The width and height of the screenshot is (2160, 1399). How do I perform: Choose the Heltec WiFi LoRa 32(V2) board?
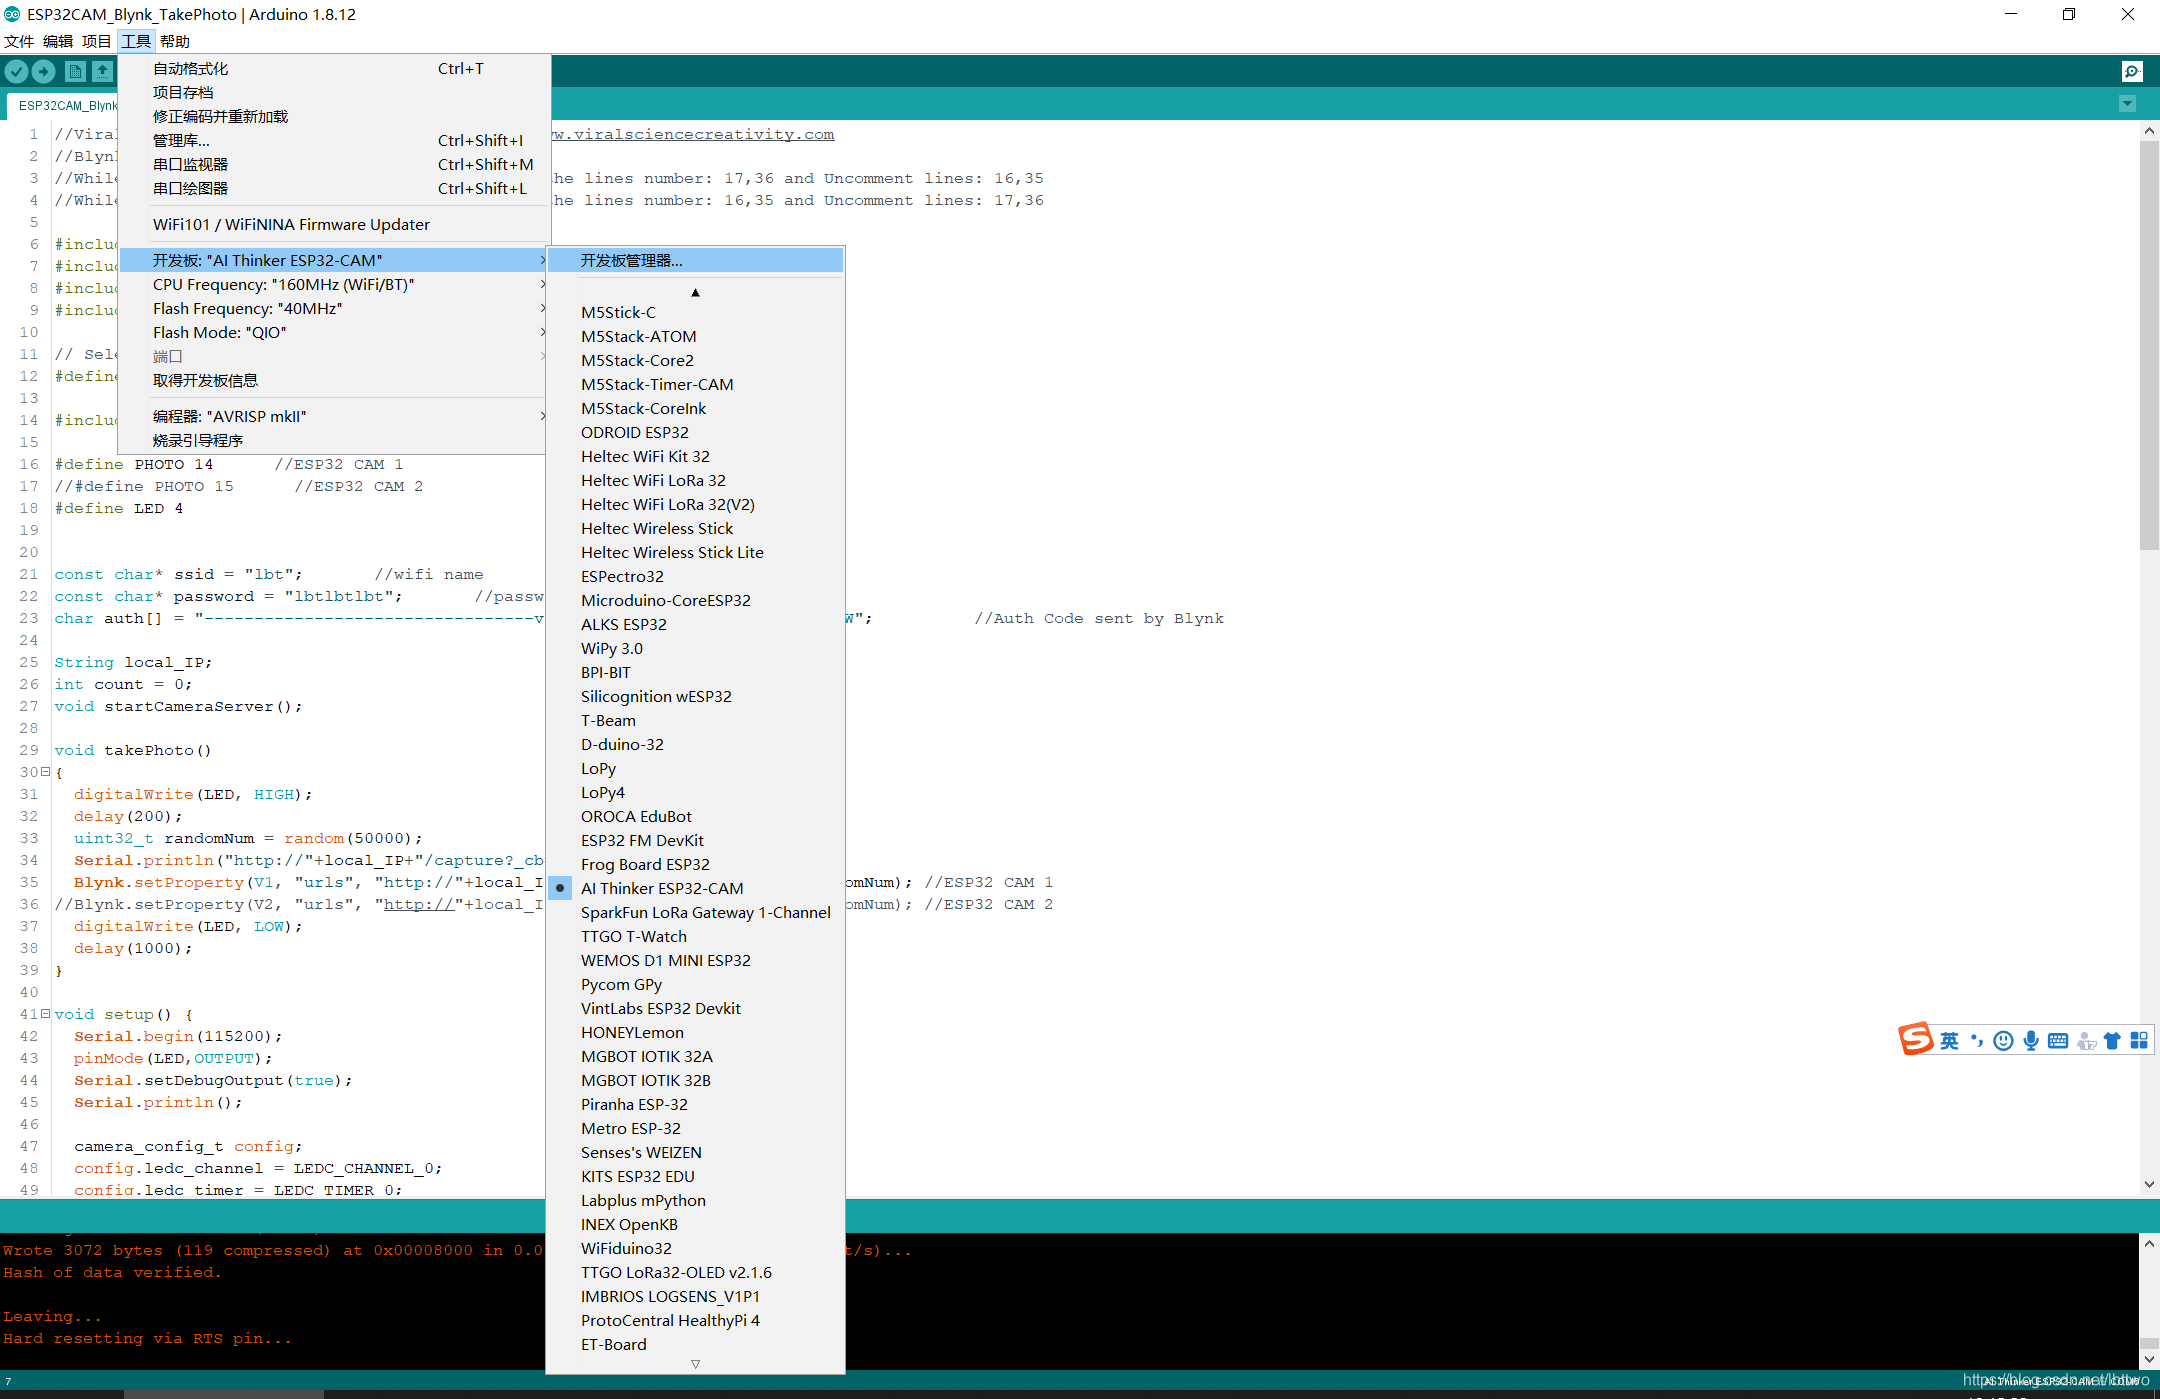click(695, 504)
